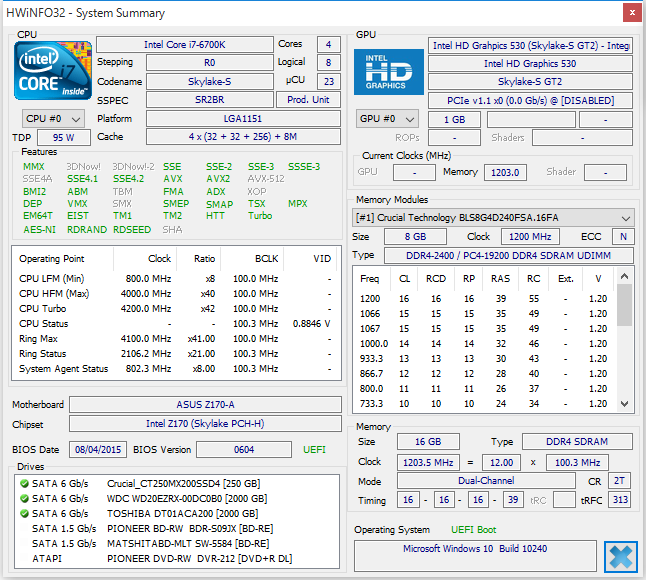Click the AES-NI feature label
The width and height of the screenshot is (646, 580).
39,229
